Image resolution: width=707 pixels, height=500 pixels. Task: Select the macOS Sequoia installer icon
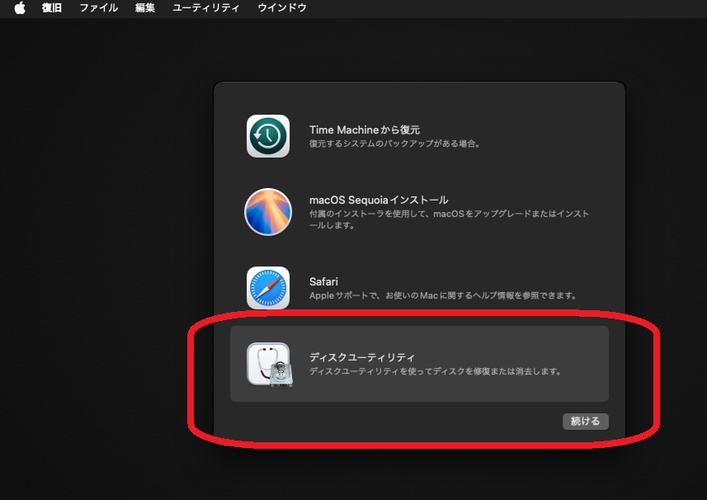tap(268, 212)
